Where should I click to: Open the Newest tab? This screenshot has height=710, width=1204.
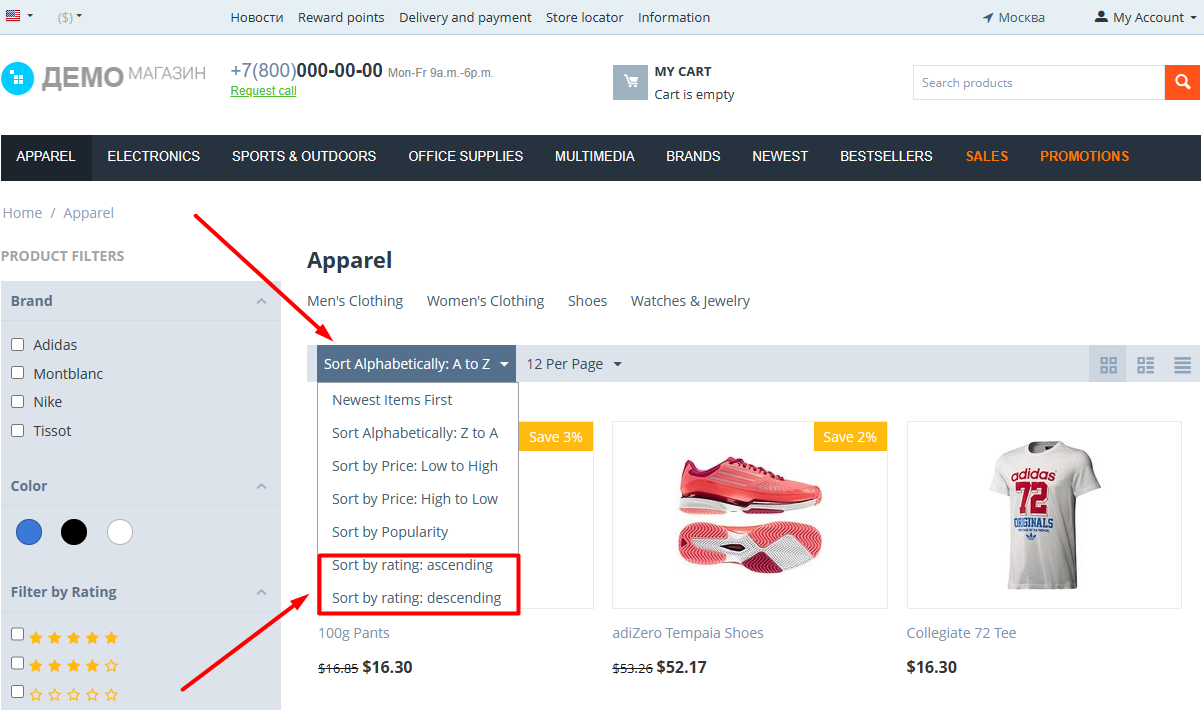click(780, 157)
